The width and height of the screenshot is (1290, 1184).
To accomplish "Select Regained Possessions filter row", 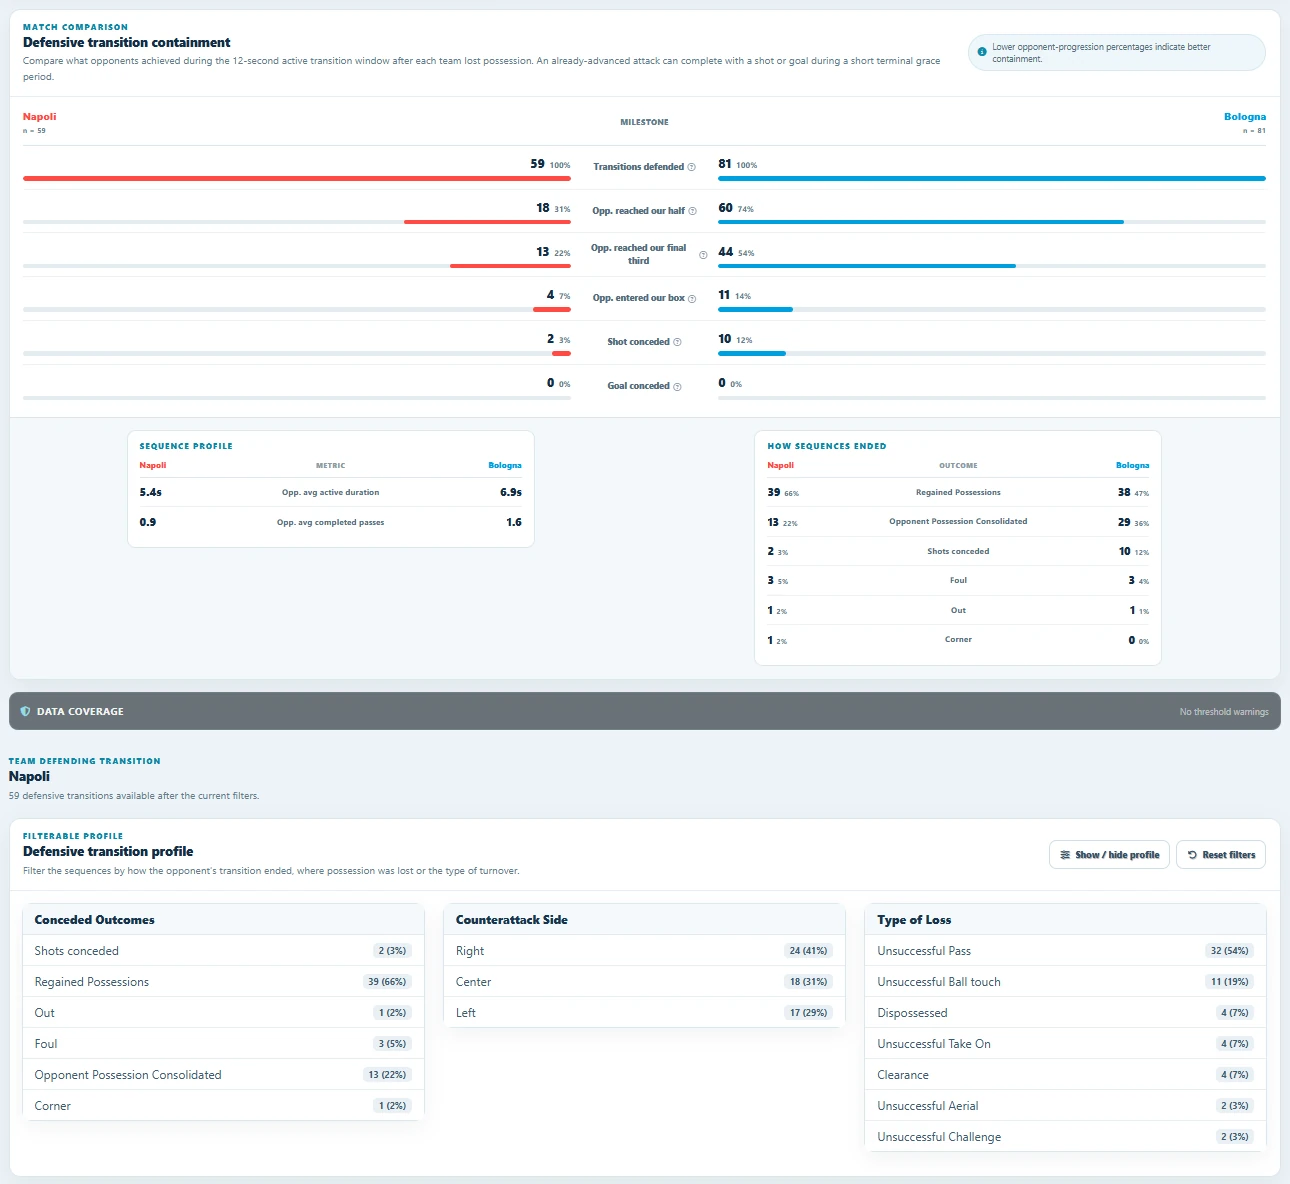I will point(223,982).
